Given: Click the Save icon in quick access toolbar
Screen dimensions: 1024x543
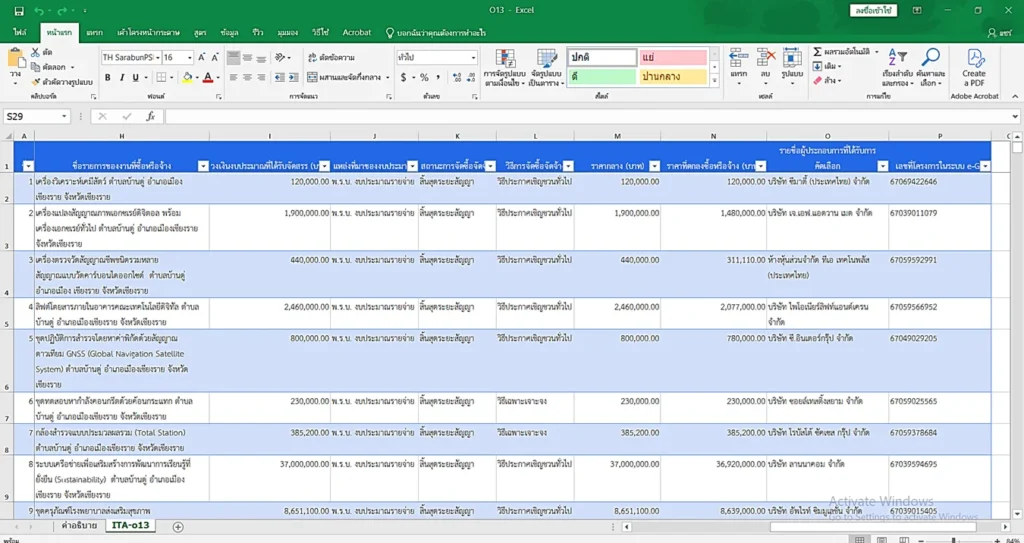Looking at the screenshot, I should pyautogui.click(x=18, y=10).
